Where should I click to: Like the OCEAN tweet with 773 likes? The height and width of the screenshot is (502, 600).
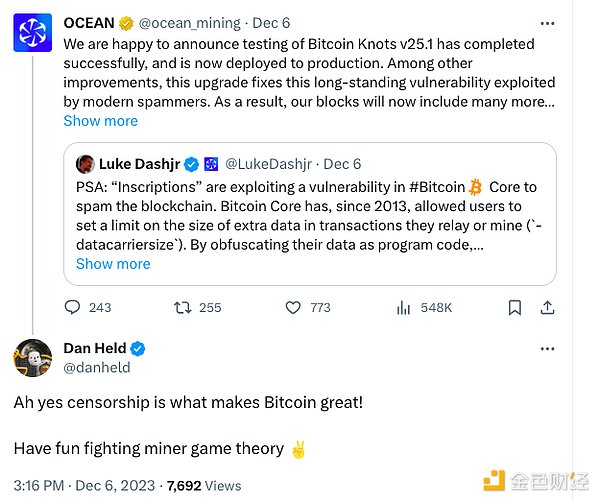[293, 307]
